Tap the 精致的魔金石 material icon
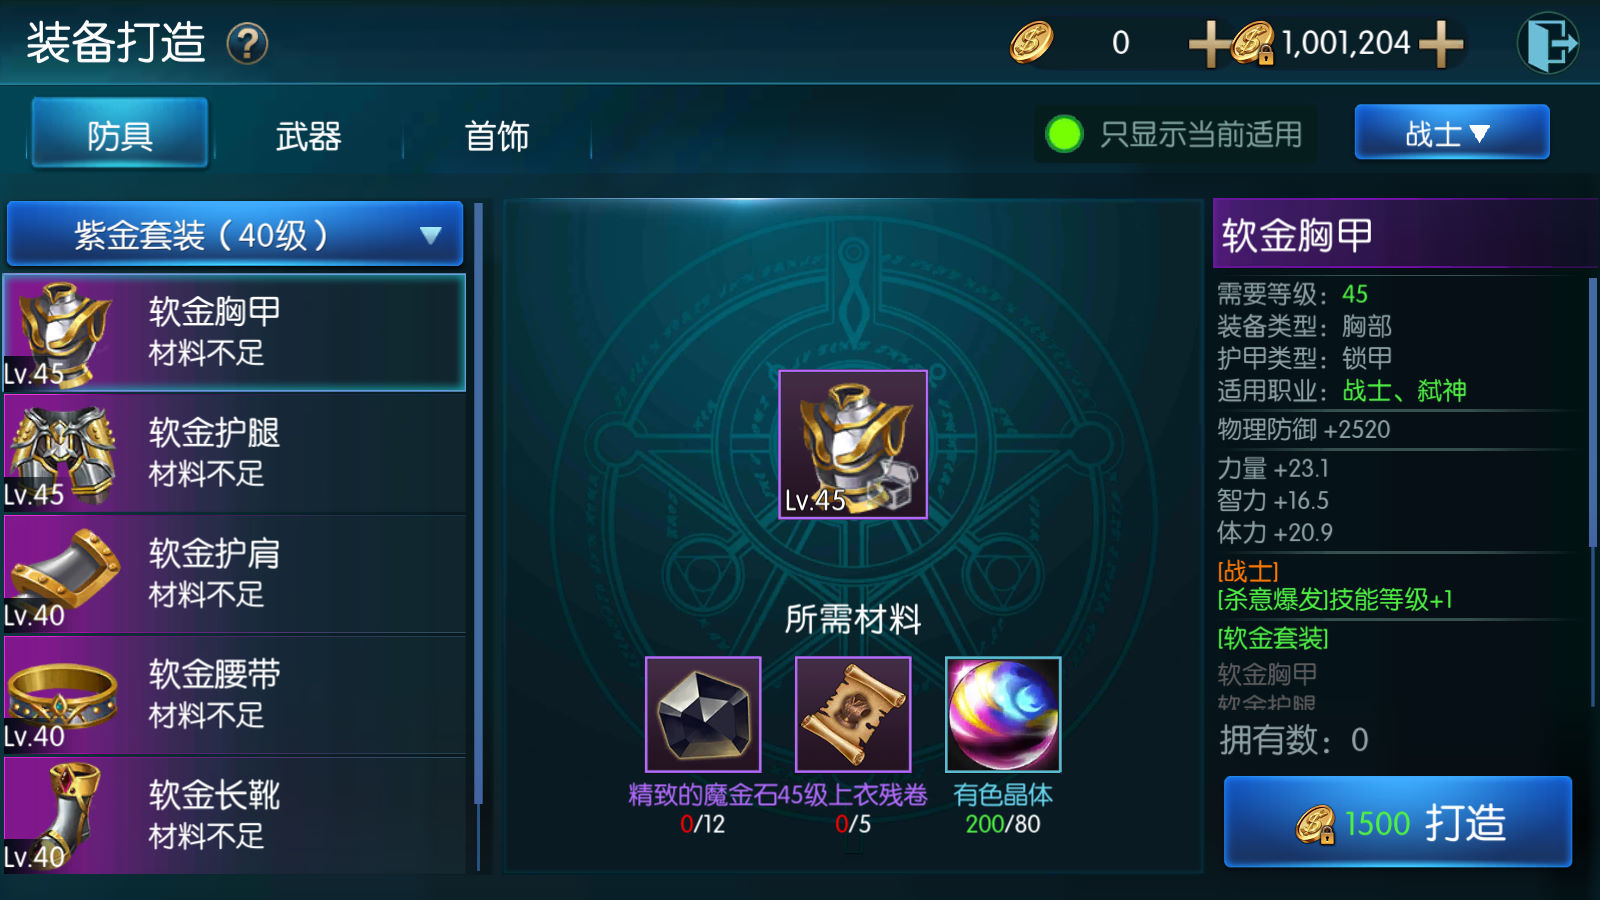1600x900 pixels. 703,714
